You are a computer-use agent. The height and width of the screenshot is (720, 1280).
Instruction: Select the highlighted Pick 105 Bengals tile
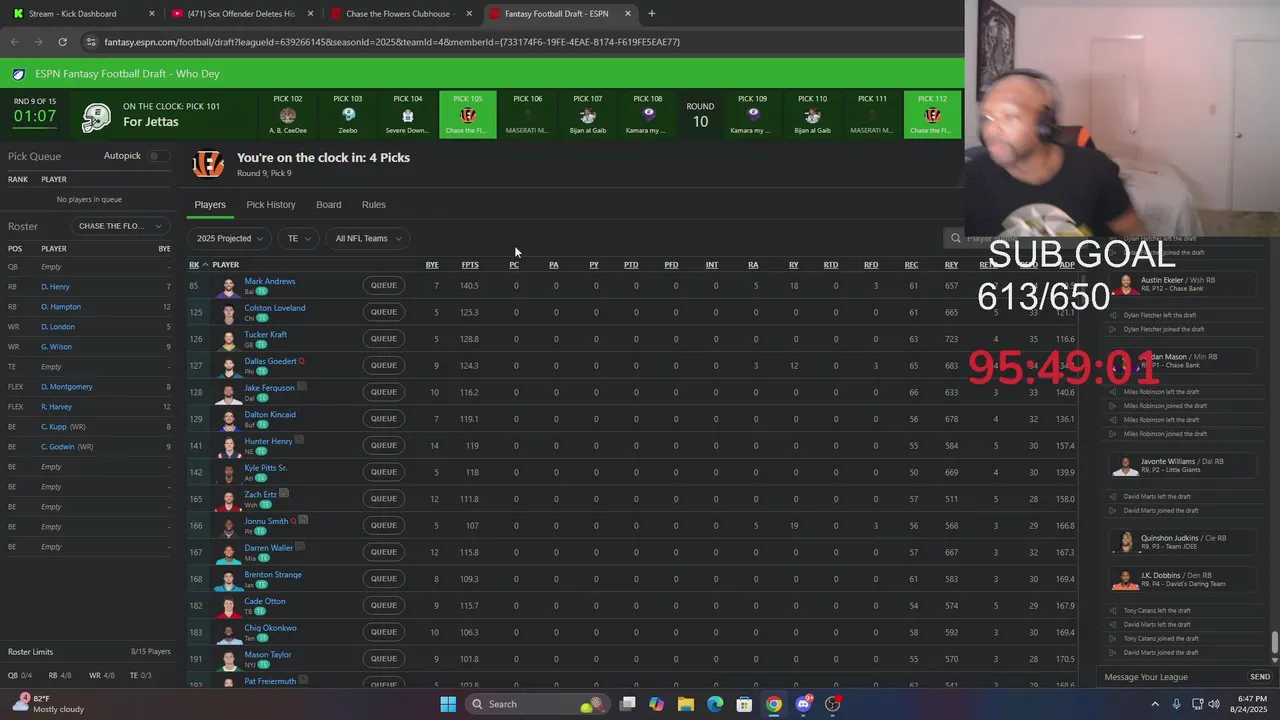pos(467,115)
